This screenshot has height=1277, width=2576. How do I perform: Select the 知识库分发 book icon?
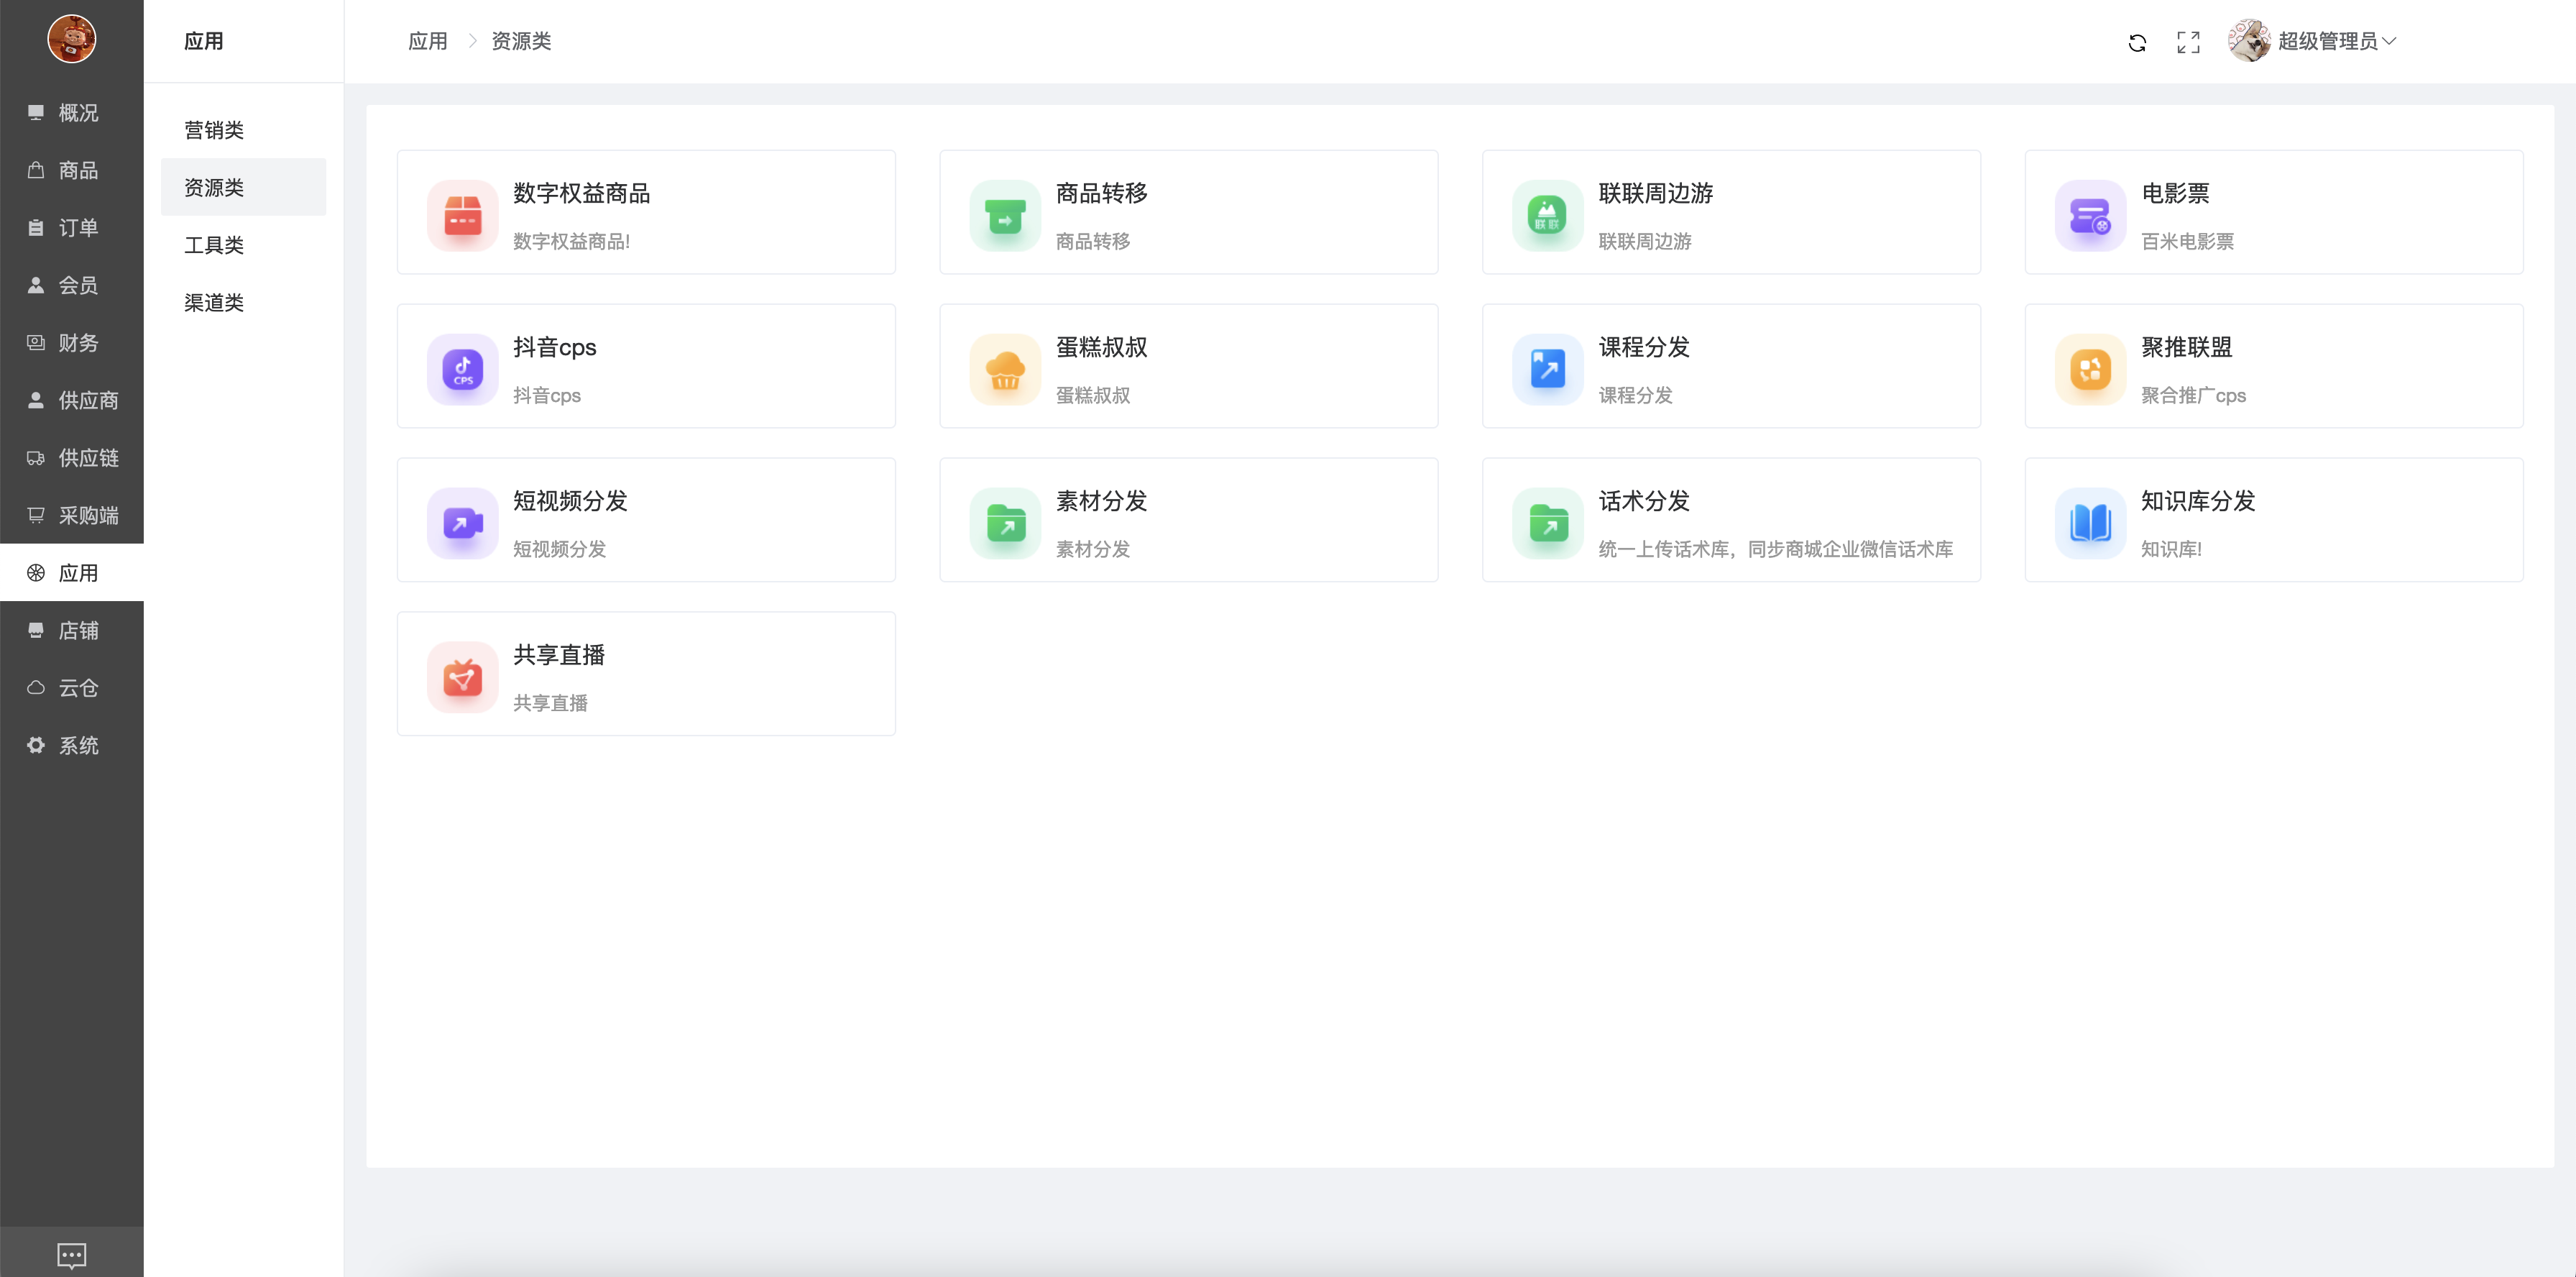[2089, 523]
